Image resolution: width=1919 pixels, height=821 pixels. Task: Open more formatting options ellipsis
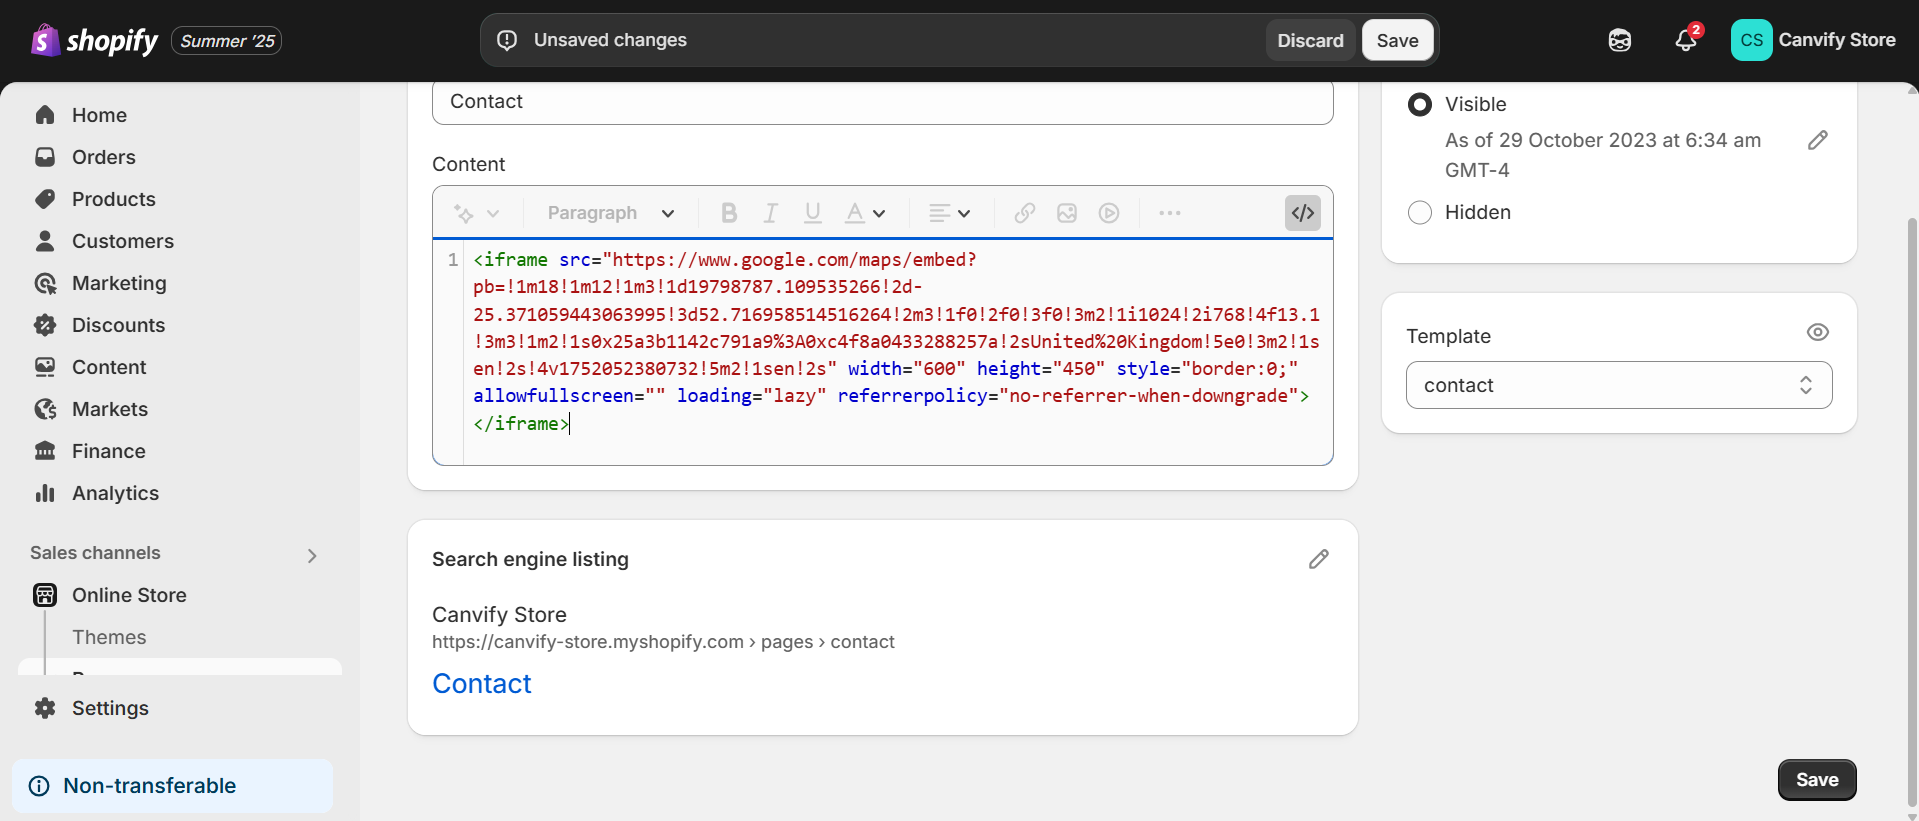pos(1169,213)
